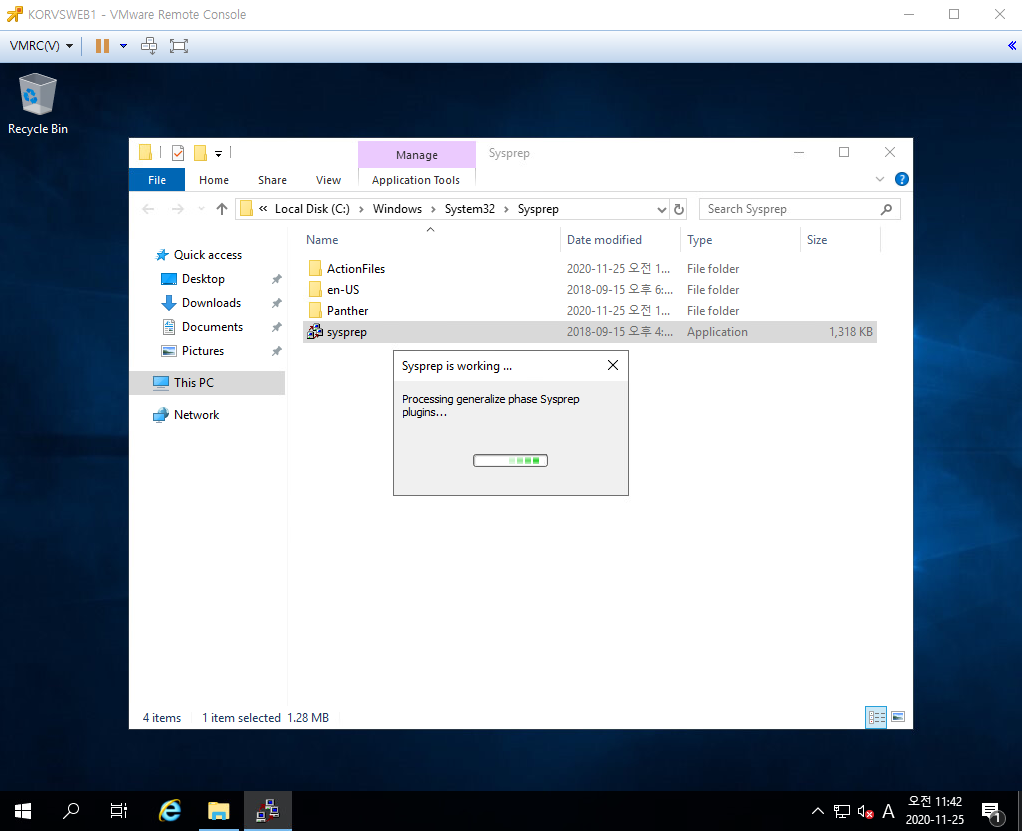Open the power options dropdown arrow
This screenshot has width=1022, height=831.
coord(123,46)
